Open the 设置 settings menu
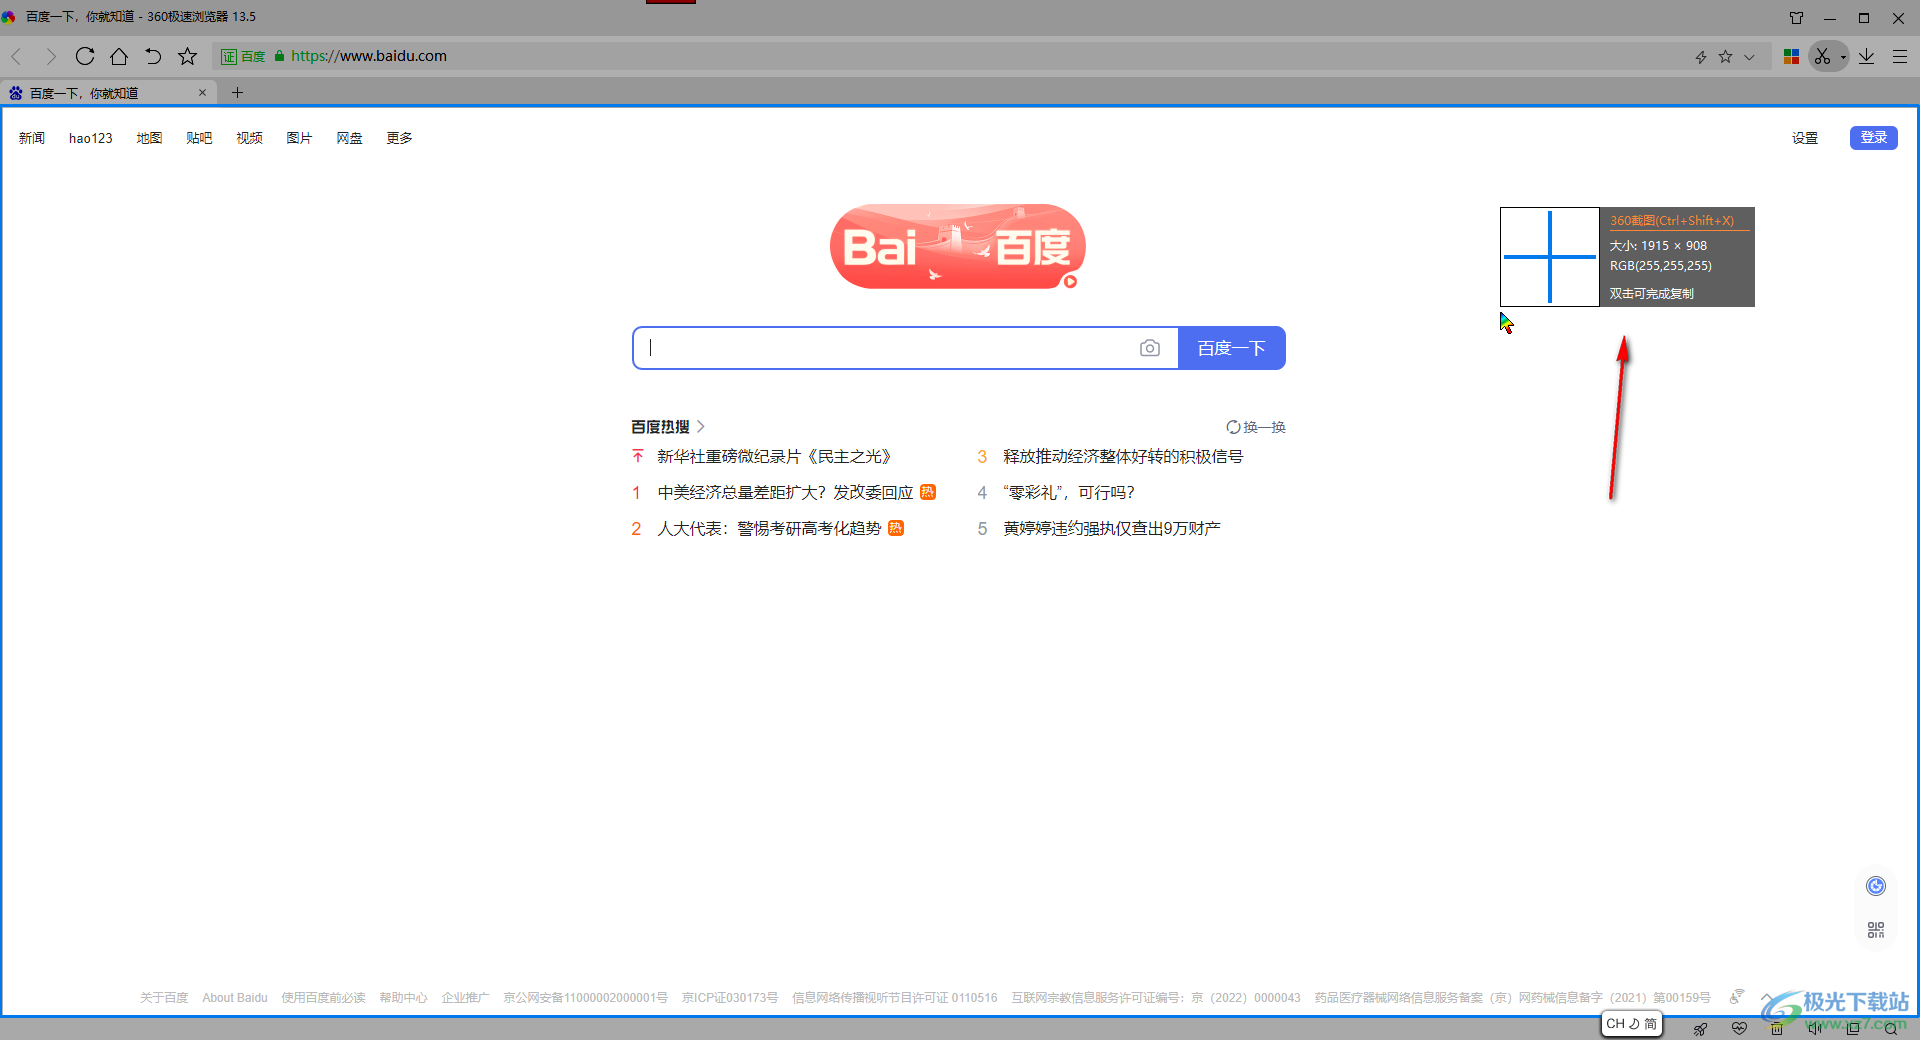 [1805, 138]
